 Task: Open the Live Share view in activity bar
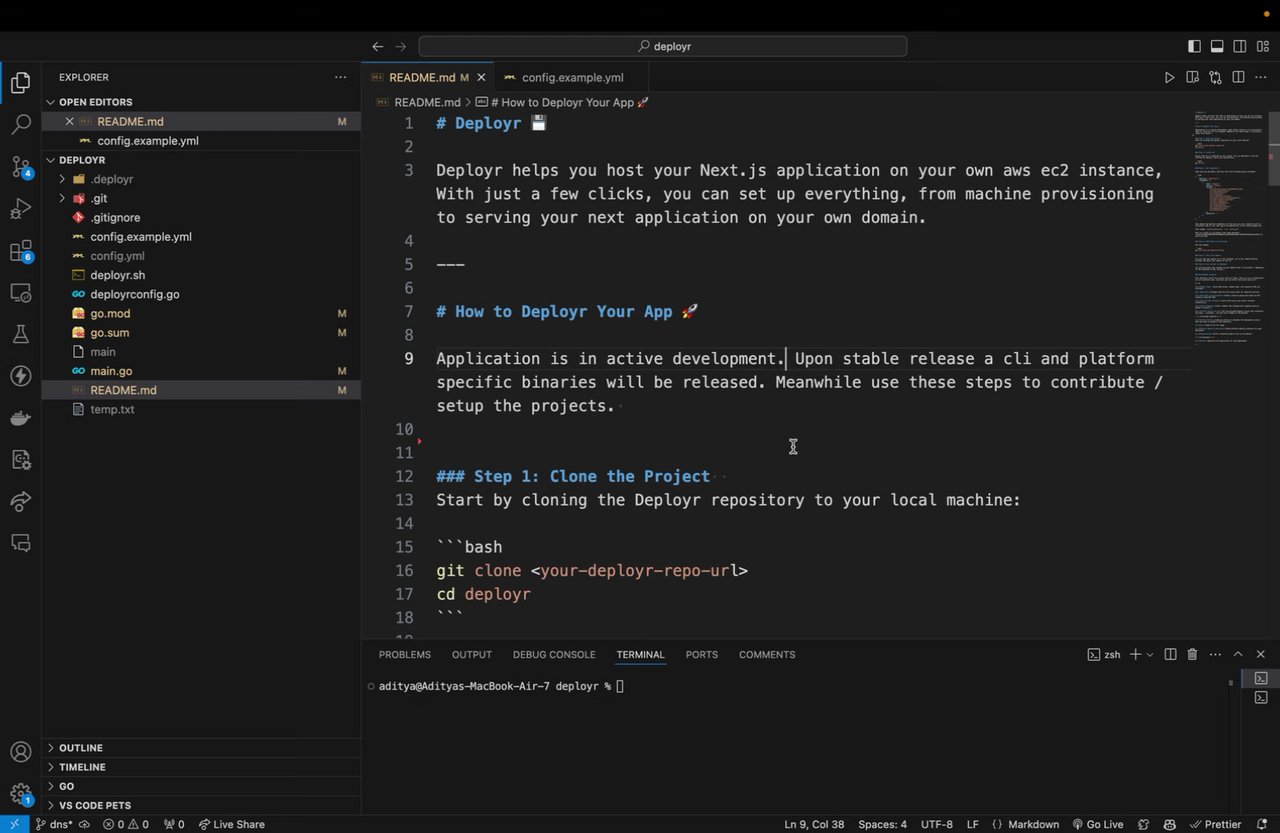pyautogui.click(x=20, y=501)
